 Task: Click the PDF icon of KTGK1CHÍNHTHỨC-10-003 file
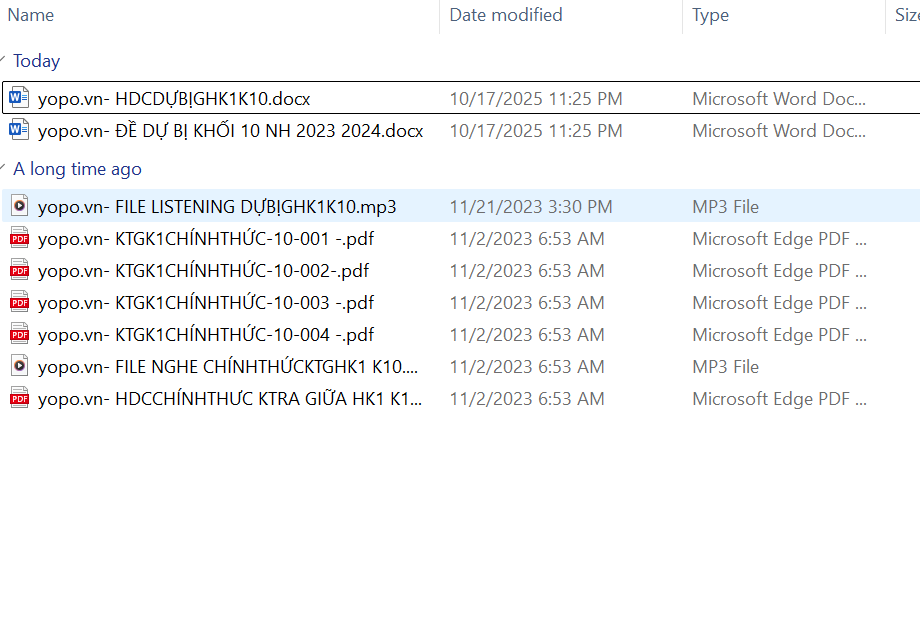point(19,302)
